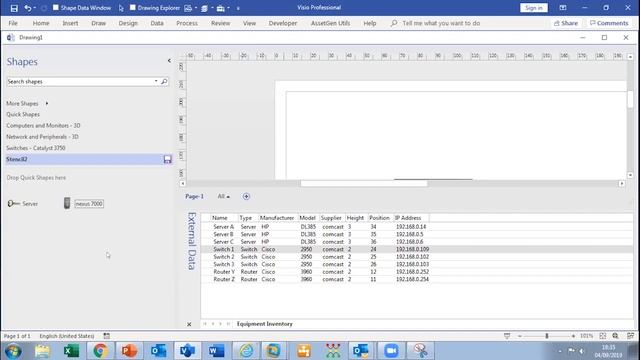Click the search icon beside Tell me
This screenshot has width=640, height=360.
pos(393,23)
